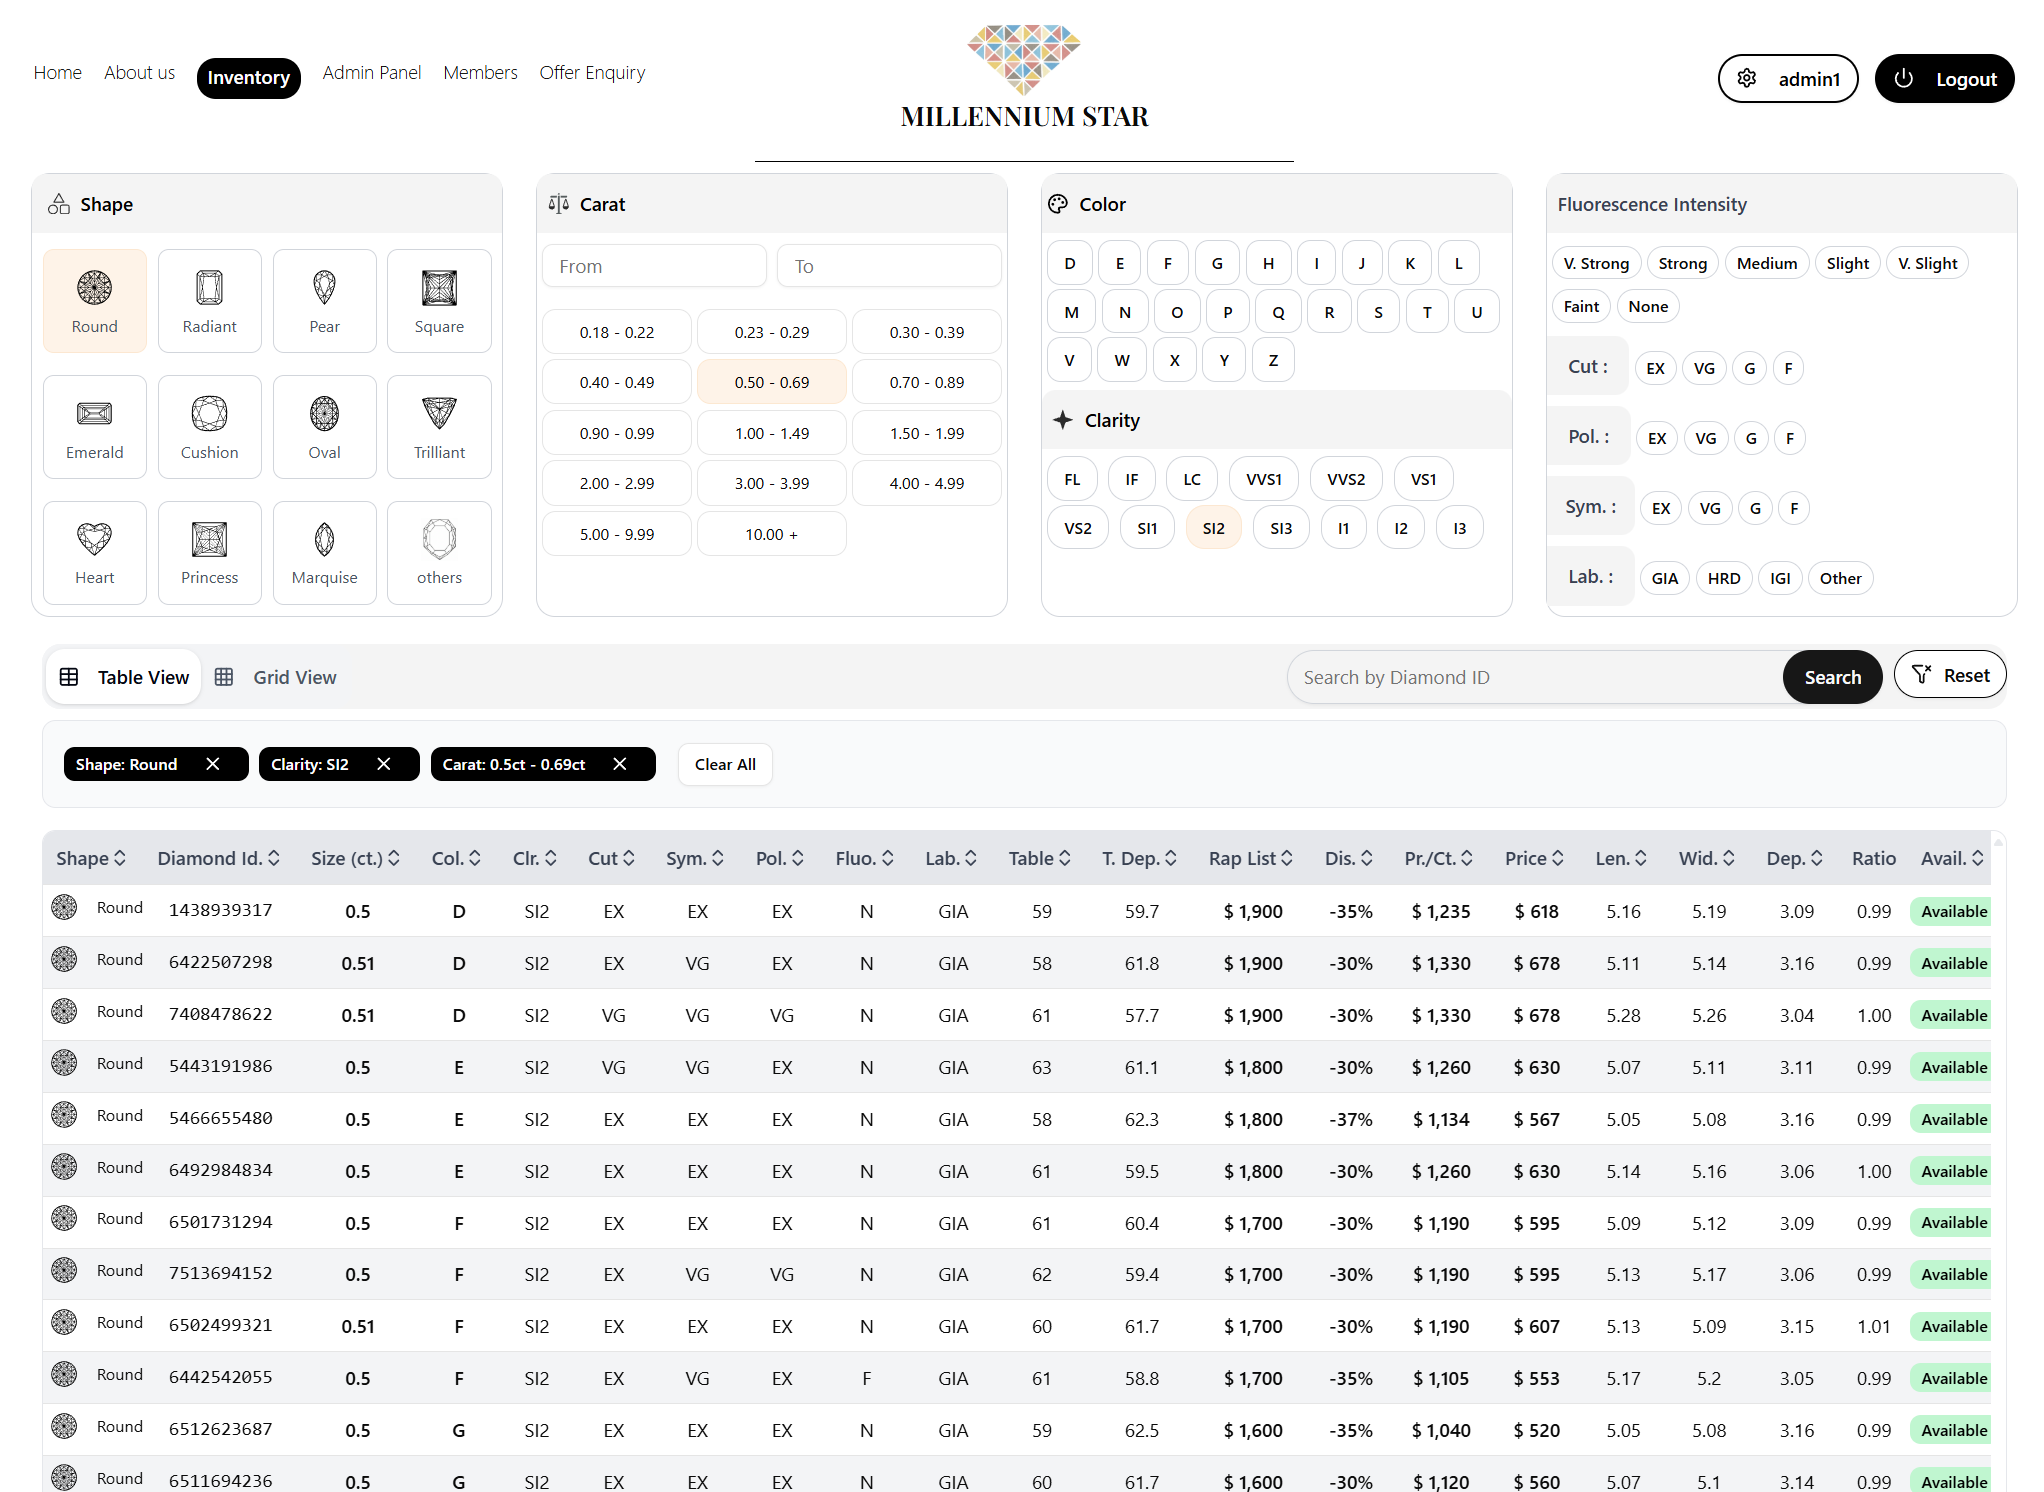Enable Medium fluorescence intensity
2044x1492 pixels.
1766,262
